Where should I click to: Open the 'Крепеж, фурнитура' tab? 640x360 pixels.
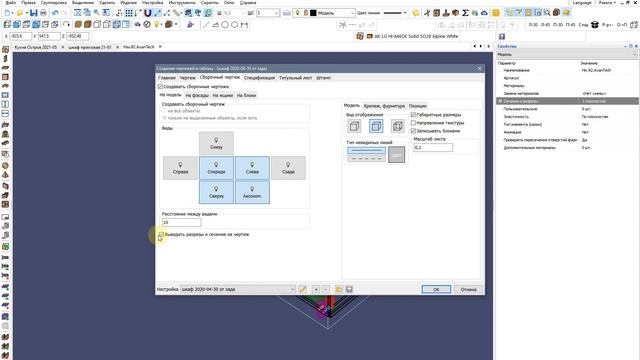(x=384, y=106)
